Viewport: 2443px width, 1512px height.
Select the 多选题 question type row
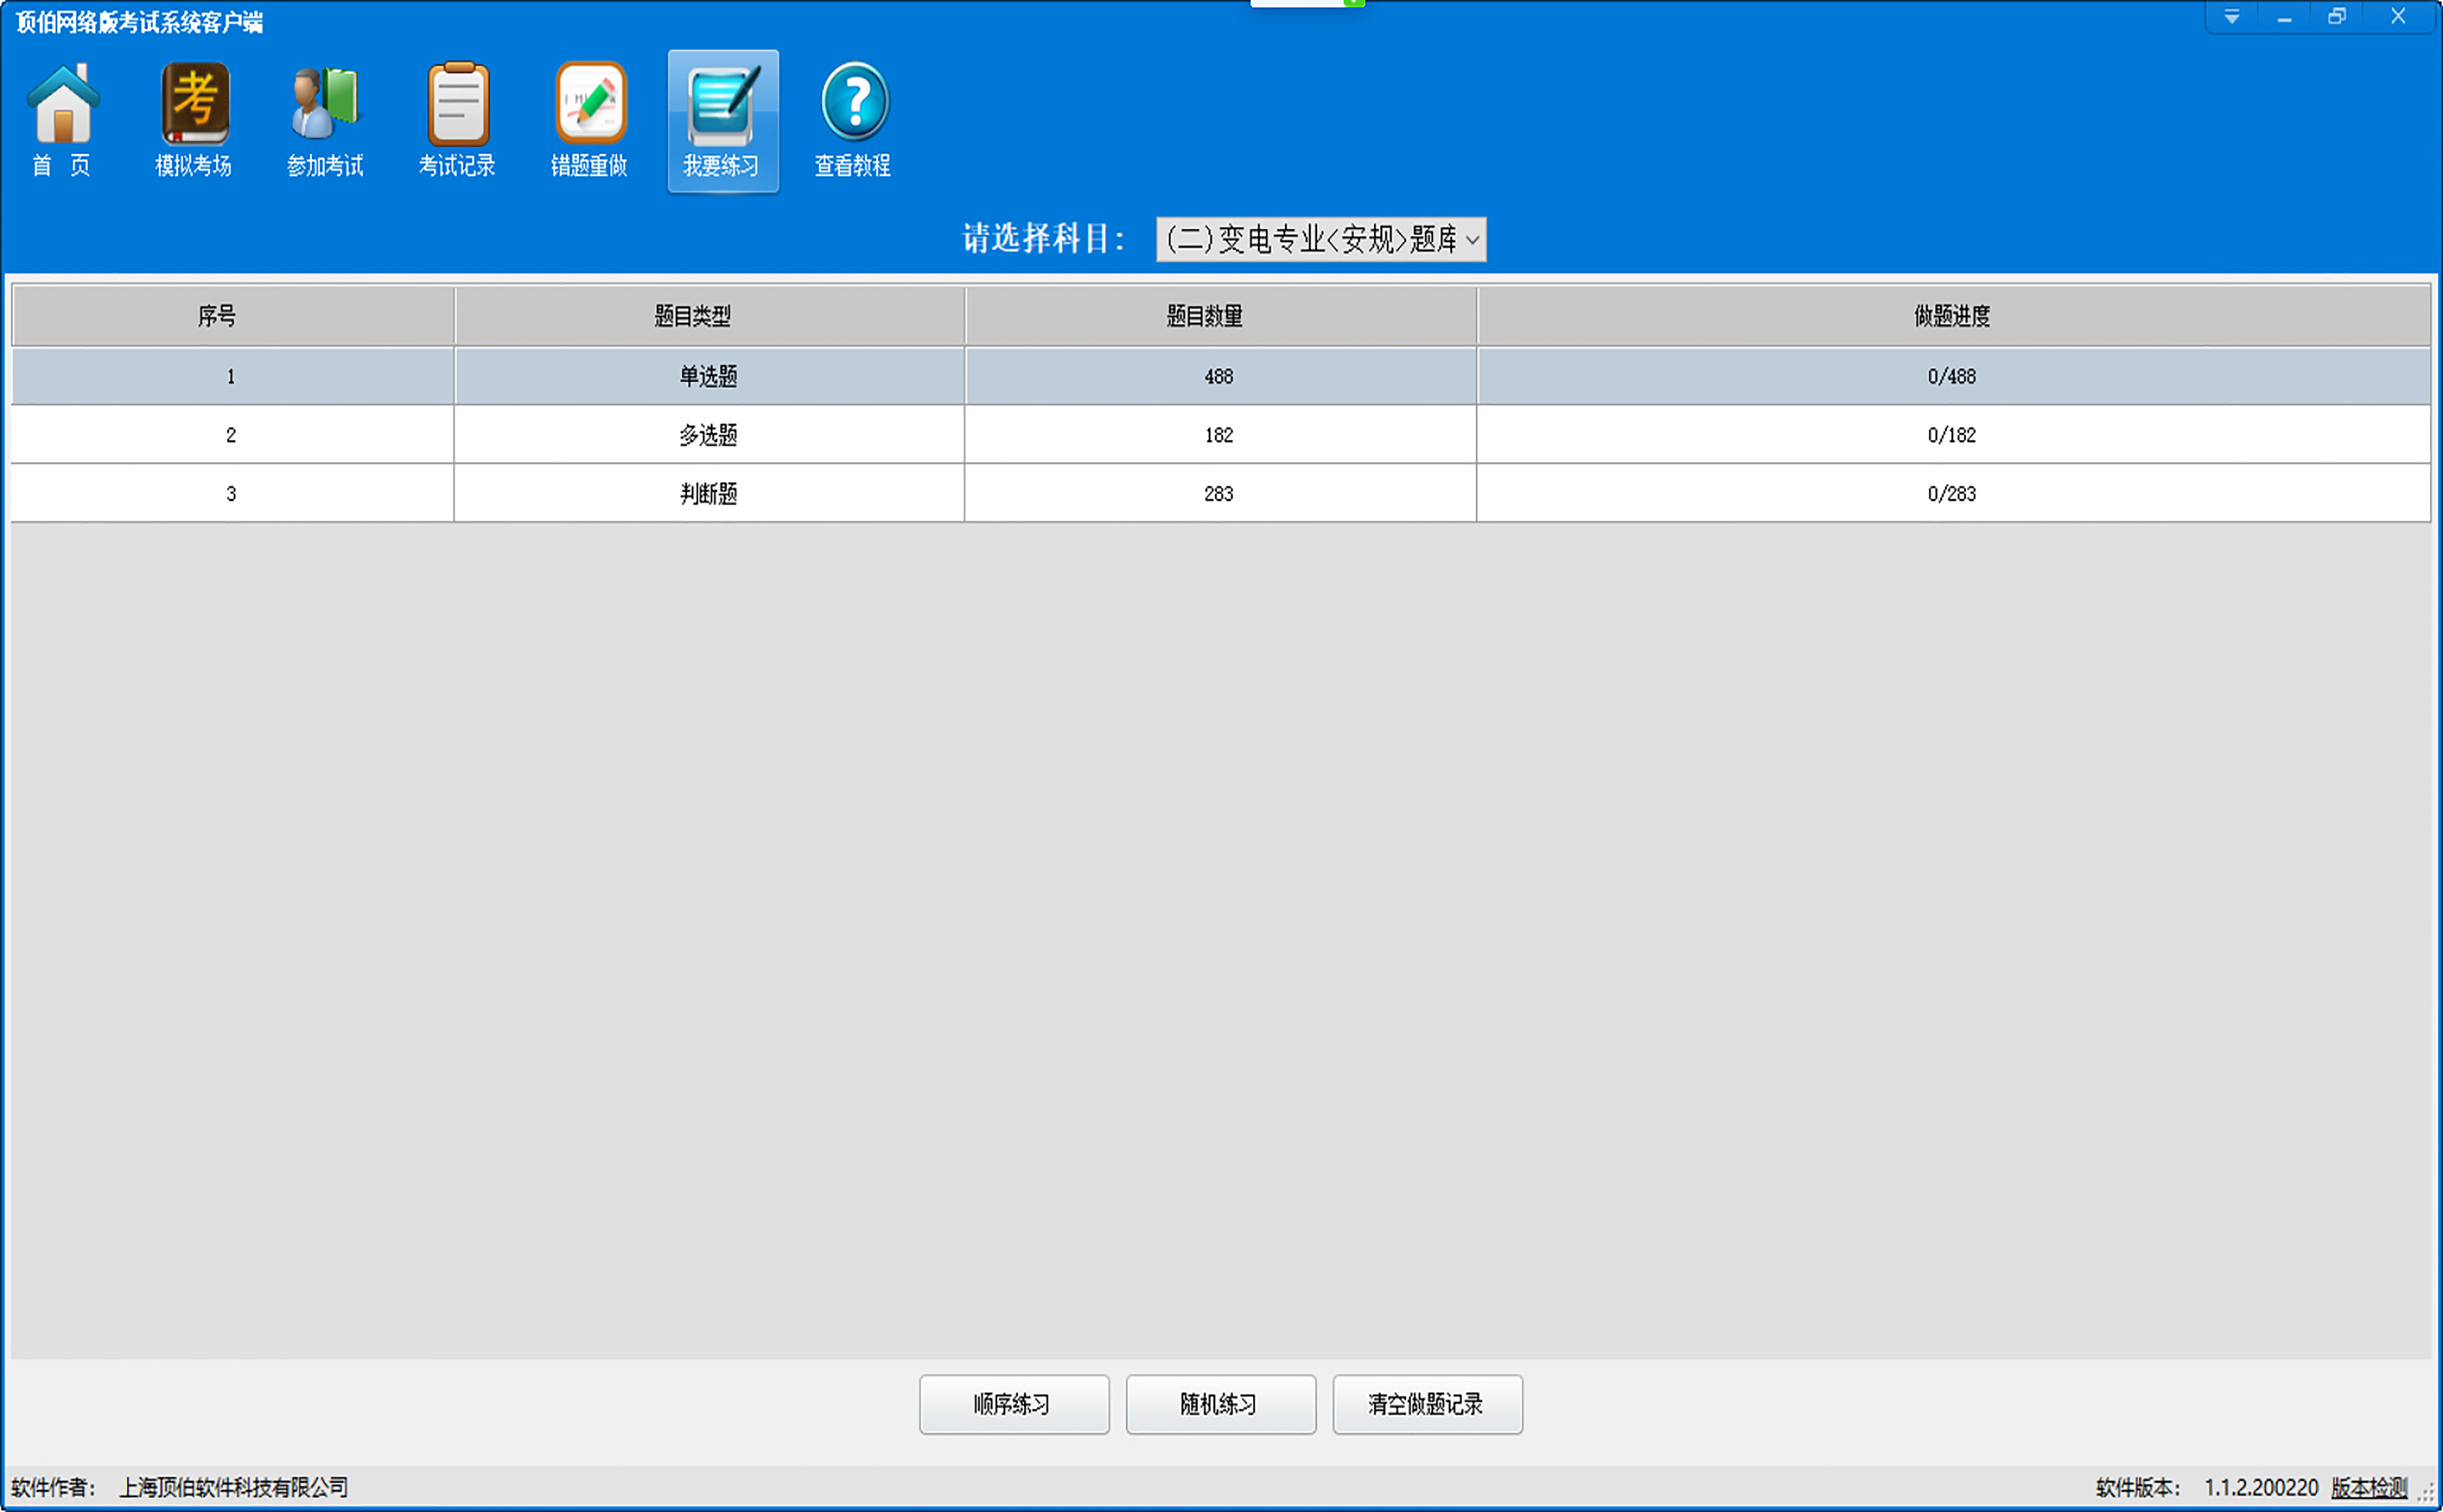[708, 435]
